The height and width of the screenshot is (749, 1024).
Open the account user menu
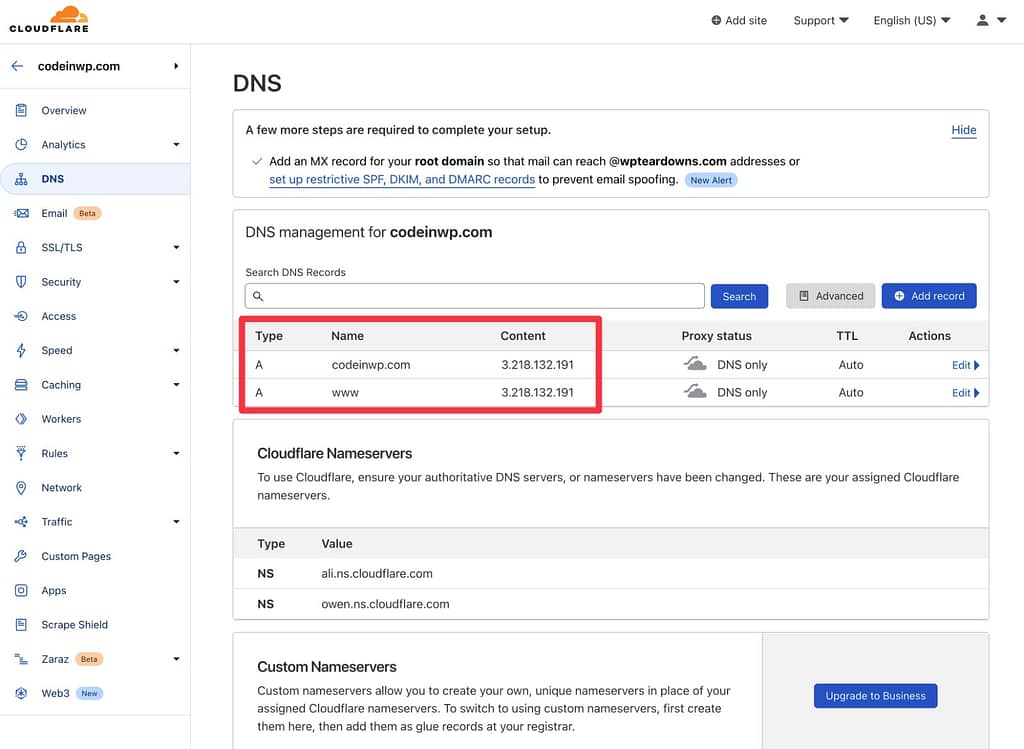[989, 19]
